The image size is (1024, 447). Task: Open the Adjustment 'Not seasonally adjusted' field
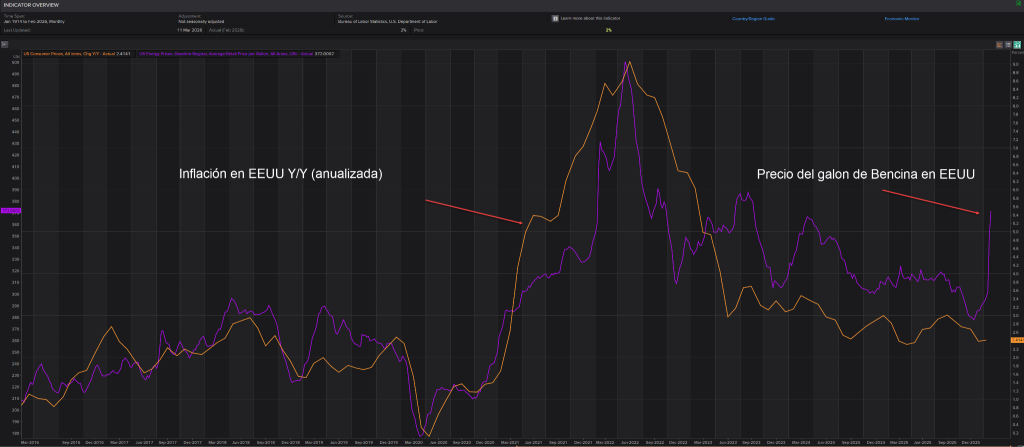(204, 21)
